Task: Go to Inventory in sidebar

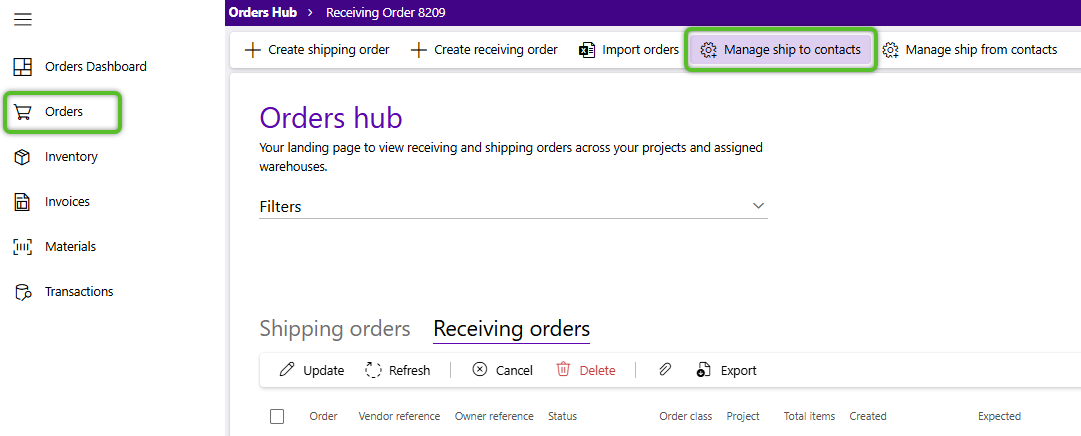Action: 70,157
